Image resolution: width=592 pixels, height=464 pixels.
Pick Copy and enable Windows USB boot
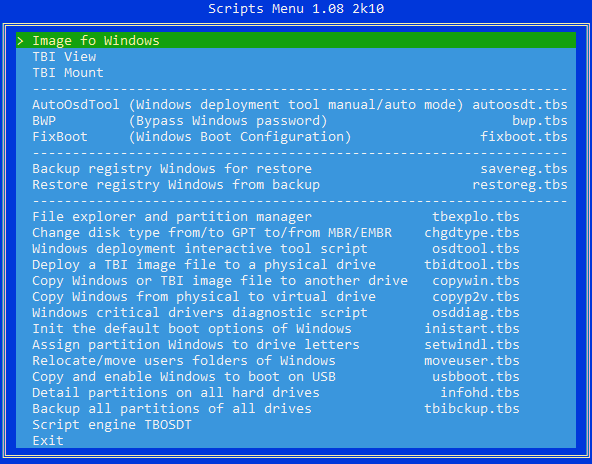296,377
